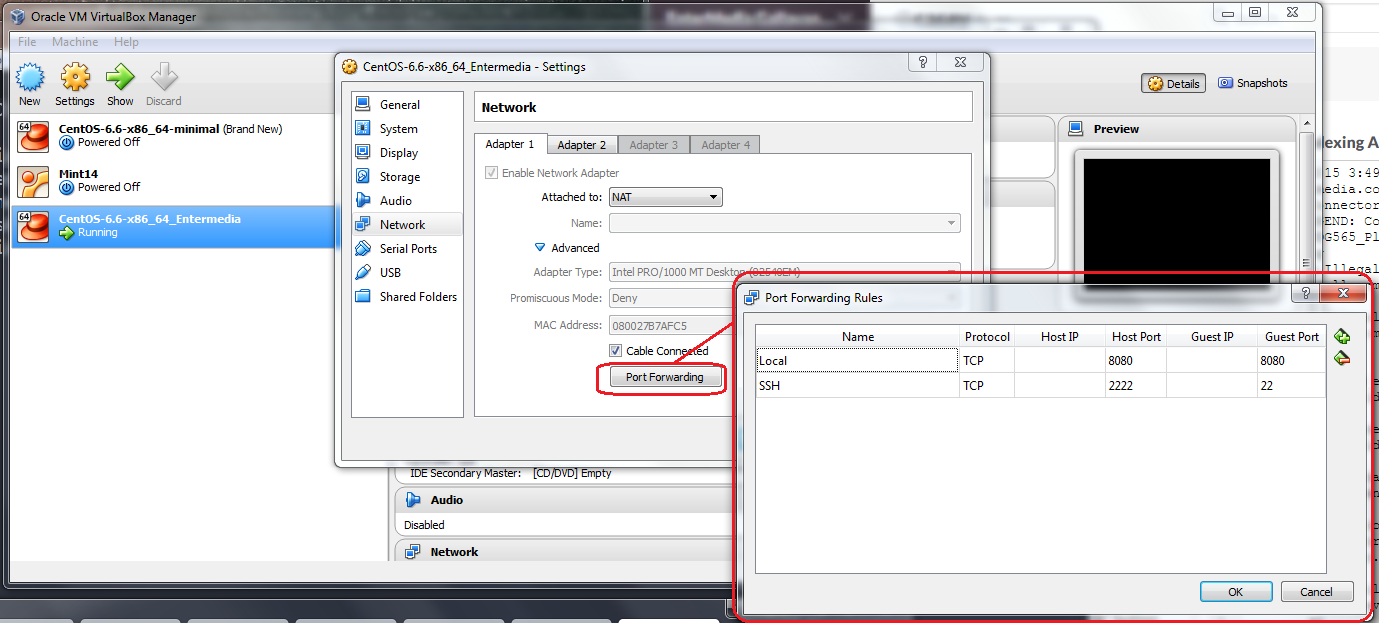1379x623 pixels.
Task: Click the SSH rule name cell
Action: [x=857, y=386]
